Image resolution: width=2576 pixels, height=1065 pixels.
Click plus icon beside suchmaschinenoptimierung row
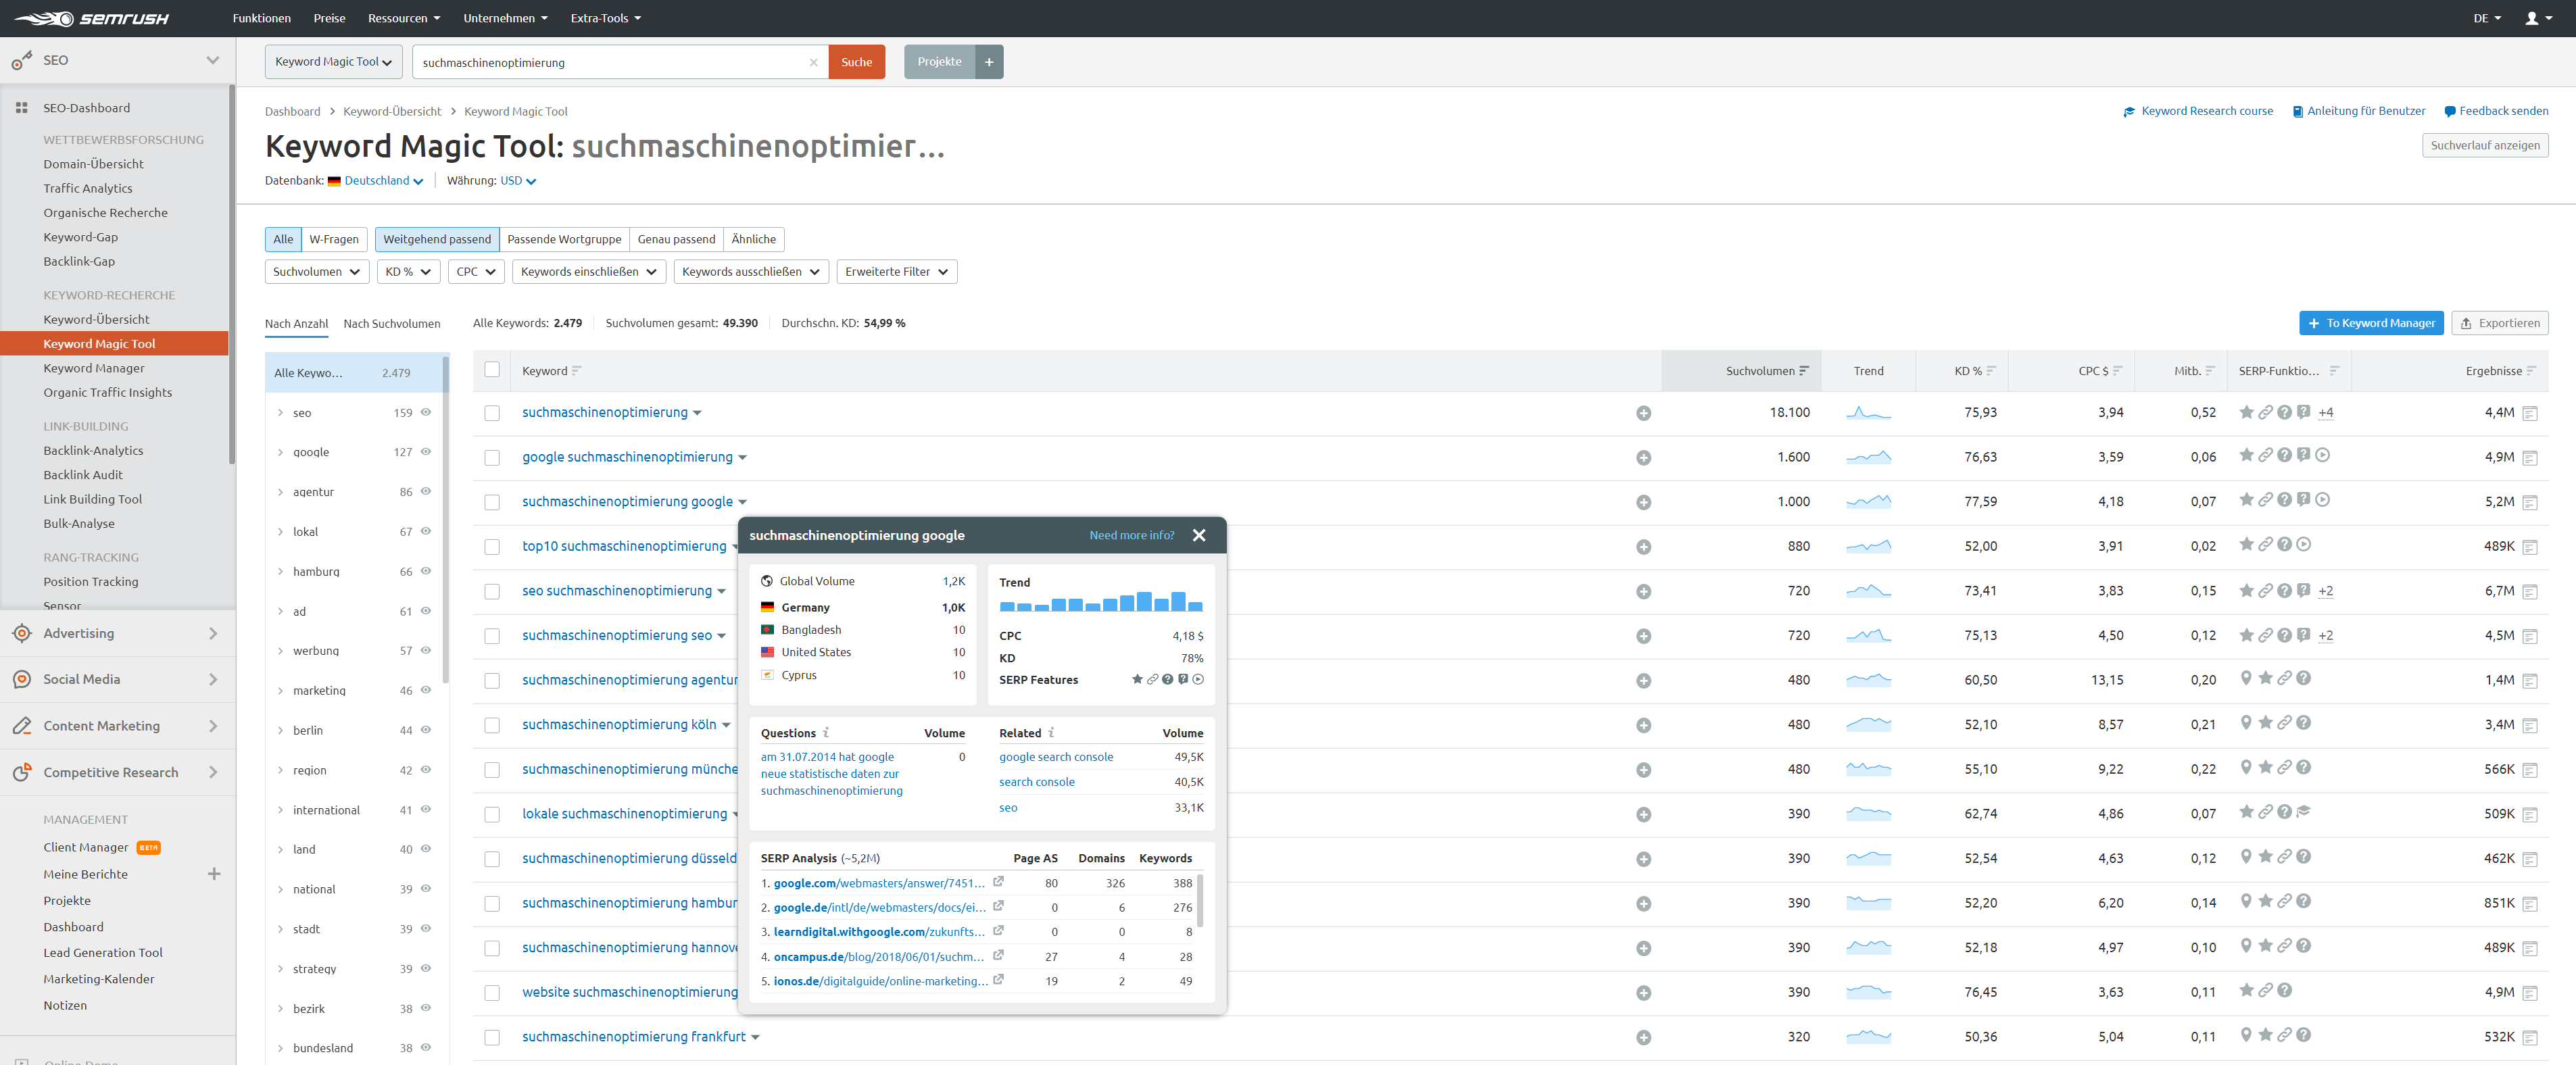tap(1643, 413)
